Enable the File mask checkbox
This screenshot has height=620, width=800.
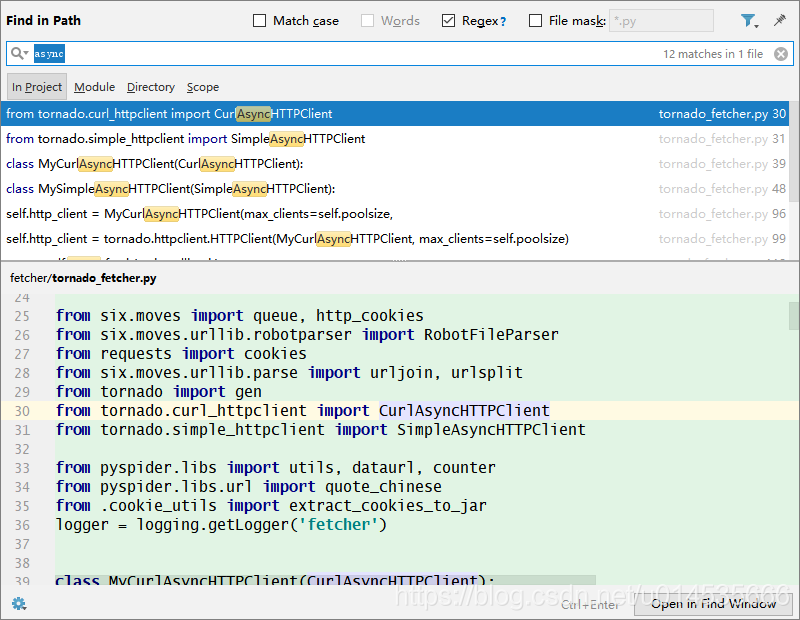point(535,20)
